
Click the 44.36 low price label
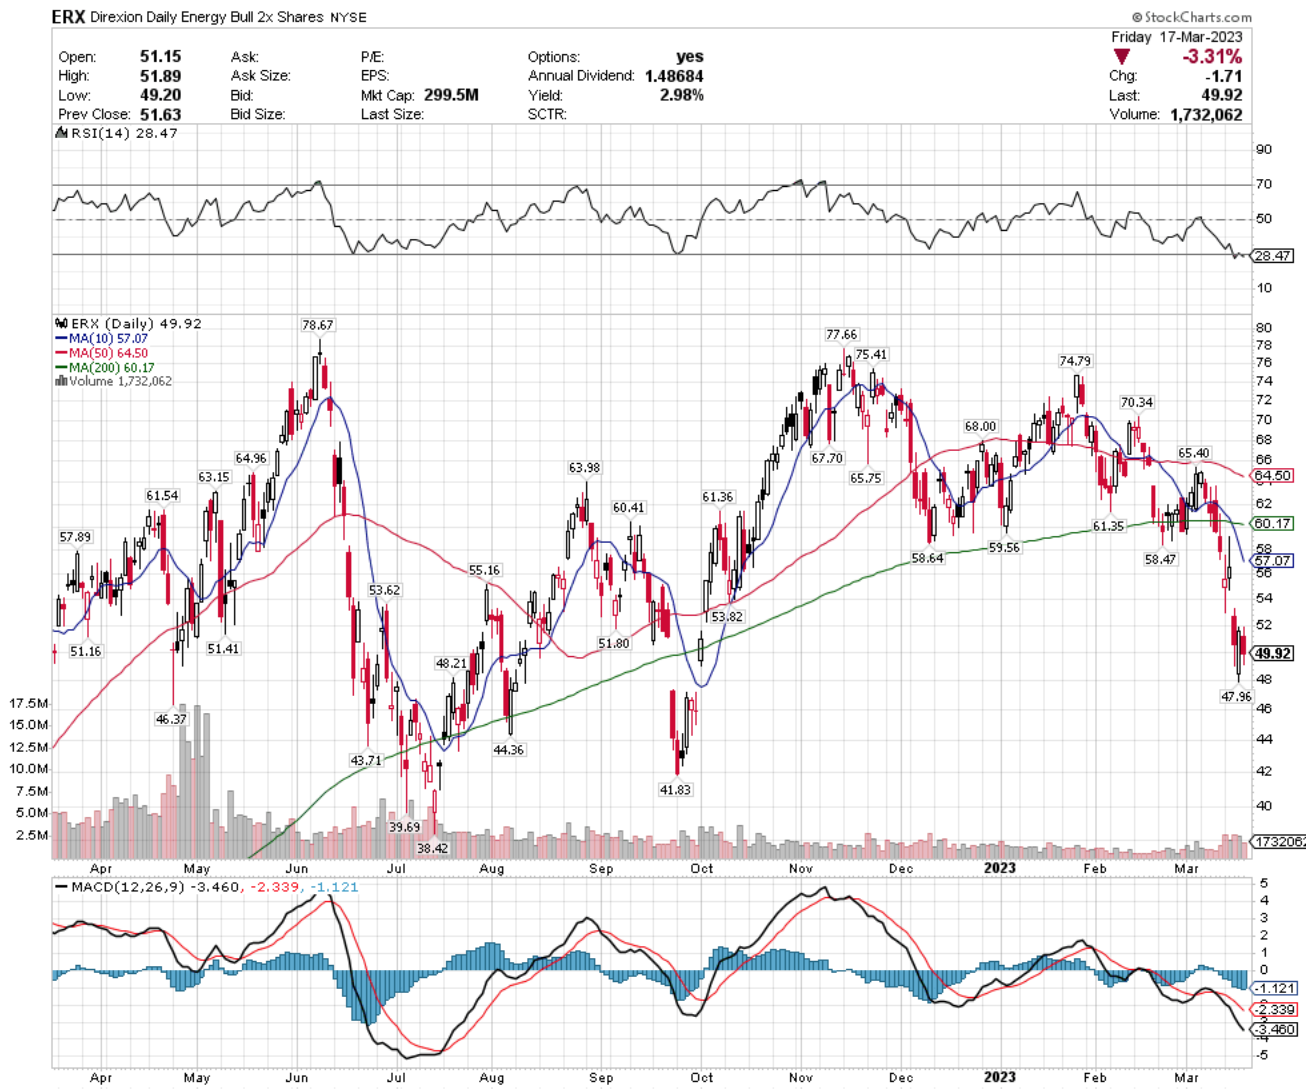(x=508, y=749)
